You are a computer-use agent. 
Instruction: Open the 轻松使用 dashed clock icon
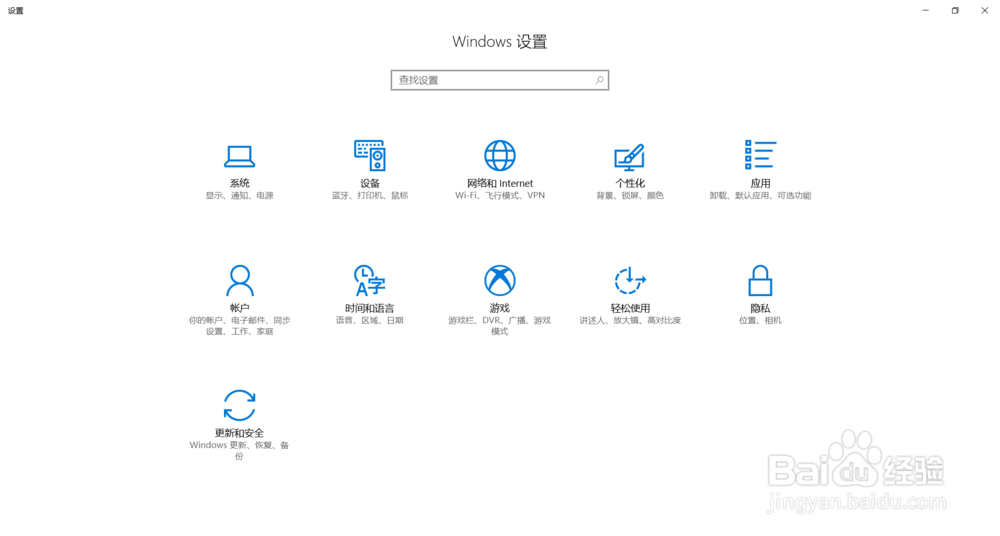tap(630, 281)
